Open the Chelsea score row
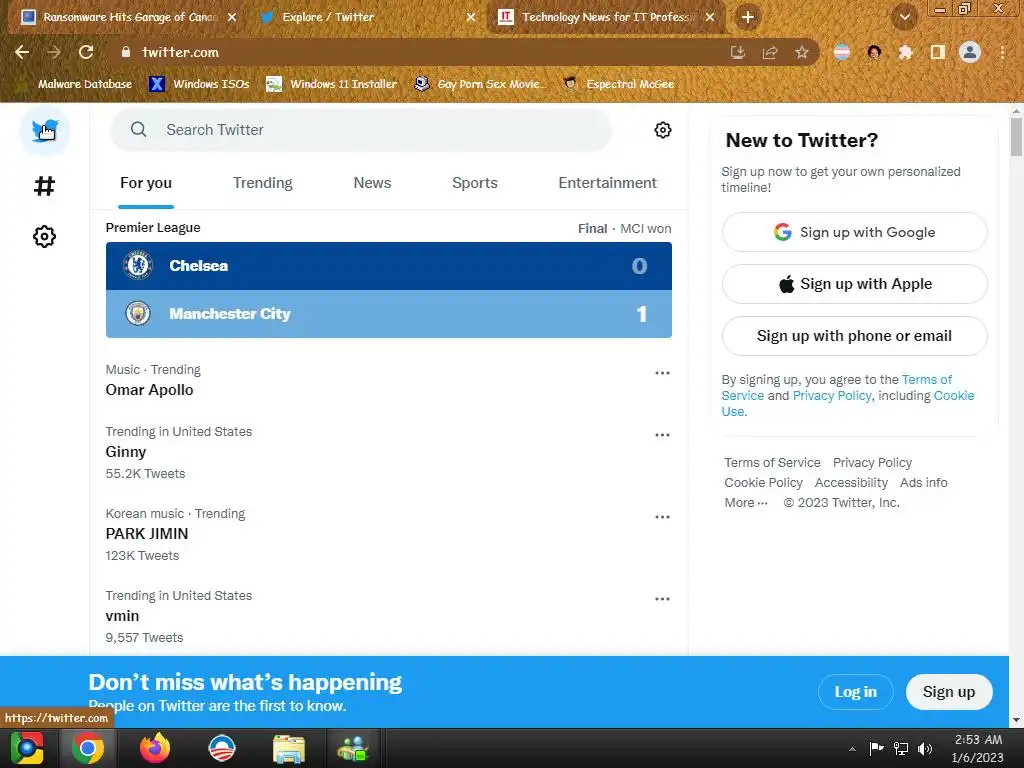Screen dimensions: 1024x768 389,266
